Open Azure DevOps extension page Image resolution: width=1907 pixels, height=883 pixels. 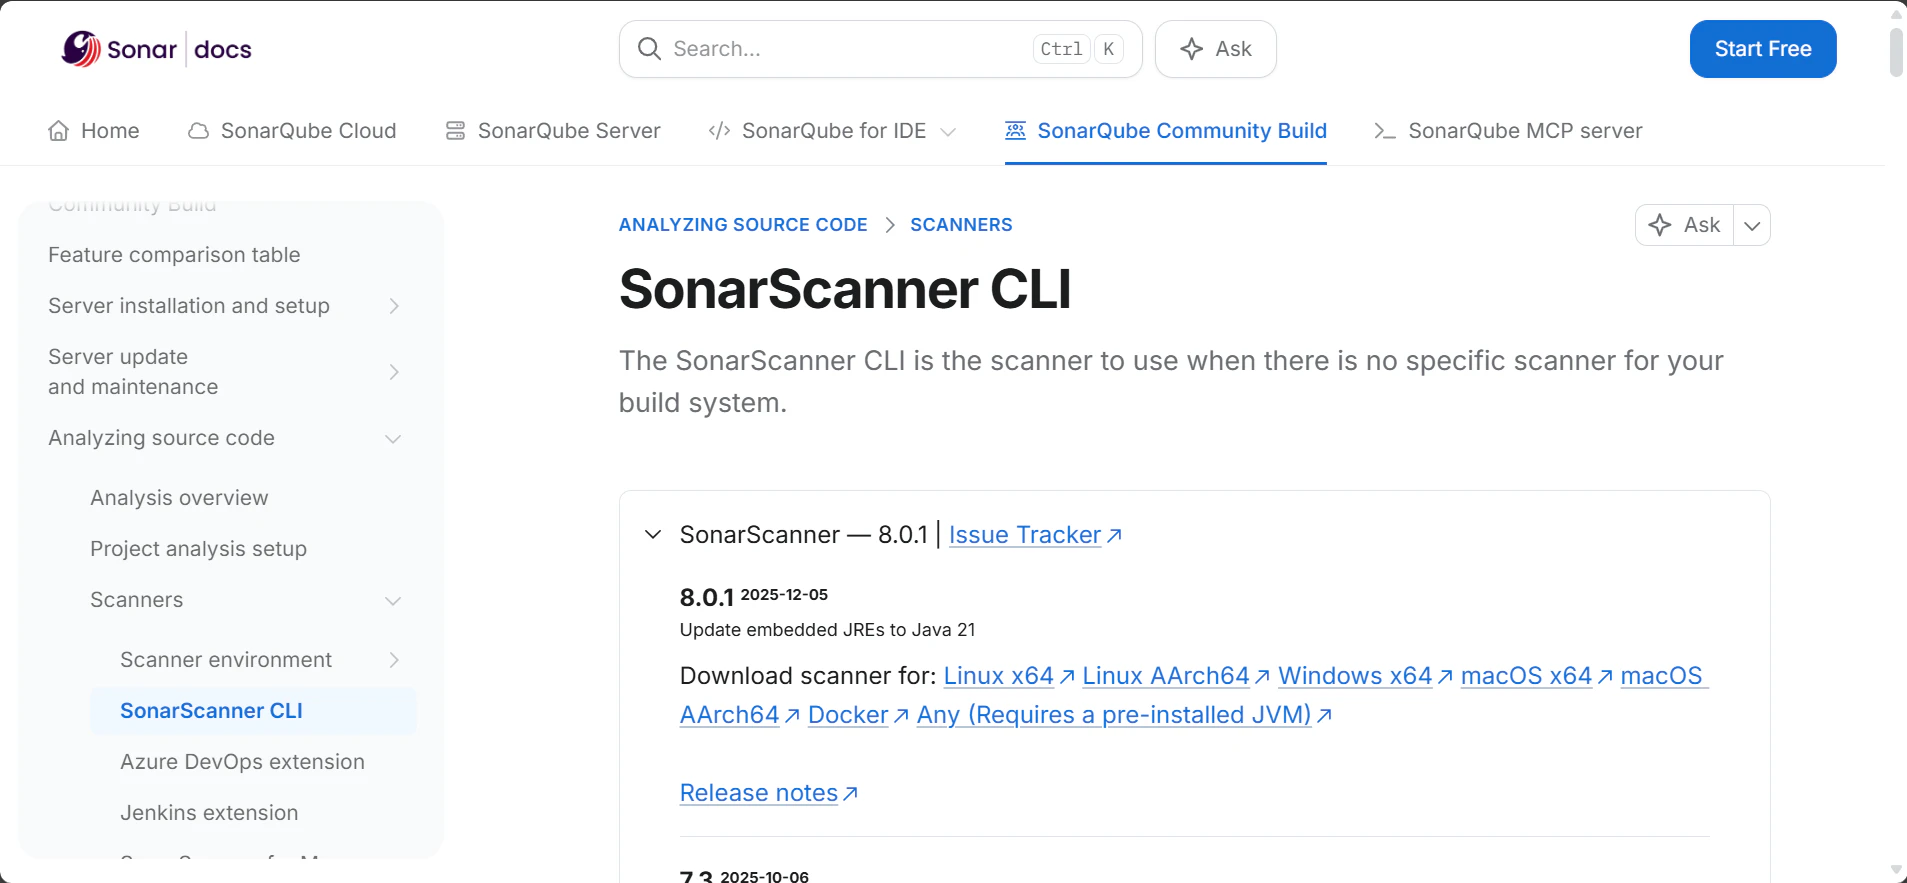click(242, 762)
